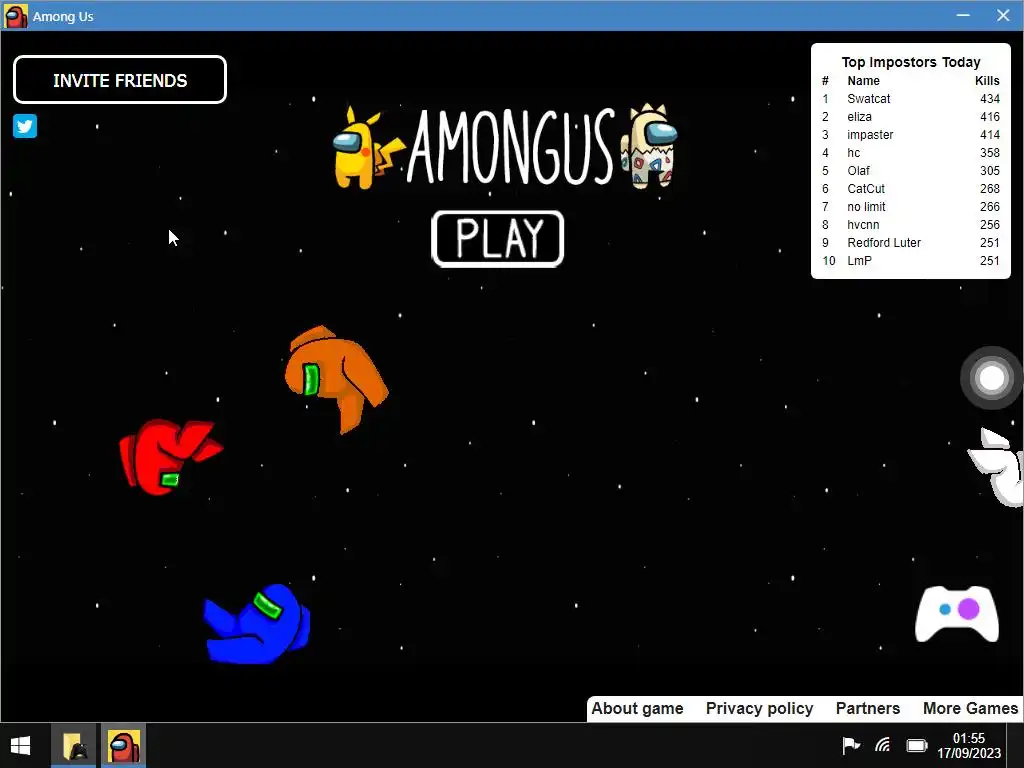Click the Name column header

pos(863,80)
